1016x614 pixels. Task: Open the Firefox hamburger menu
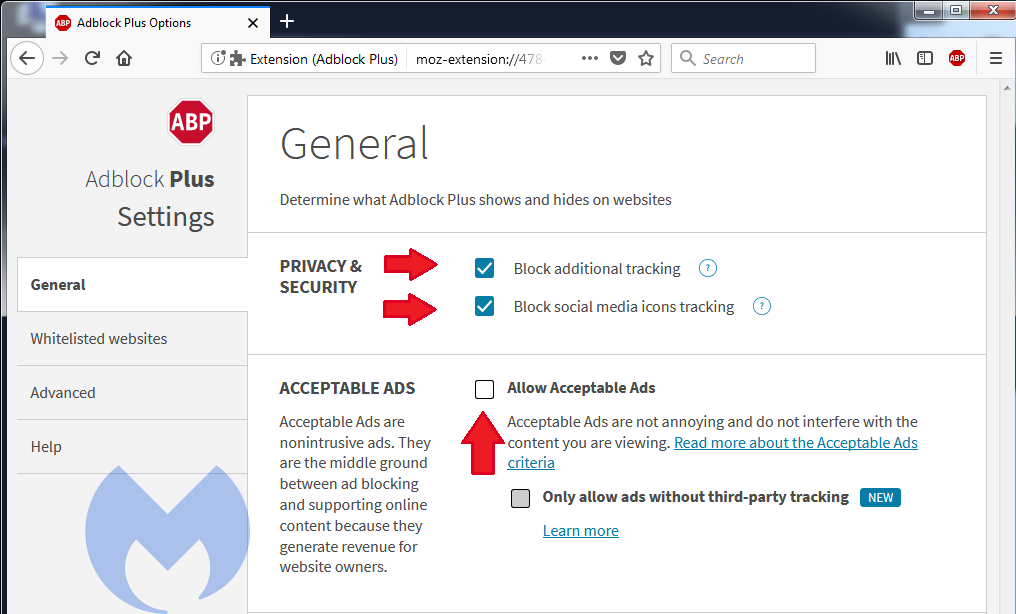[996, 58]
